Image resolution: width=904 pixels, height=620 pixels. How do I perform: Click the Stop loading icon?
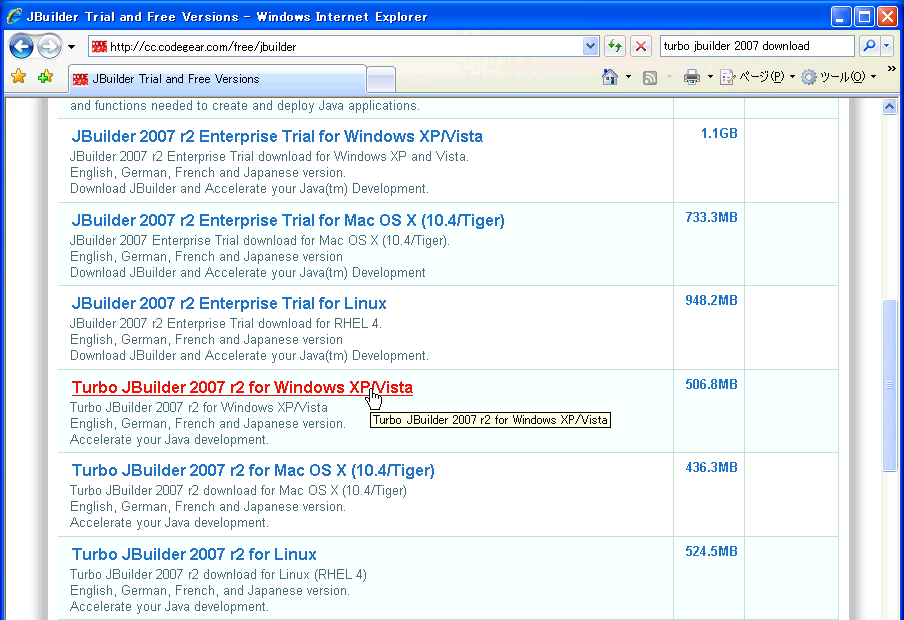tap(641, 47)
